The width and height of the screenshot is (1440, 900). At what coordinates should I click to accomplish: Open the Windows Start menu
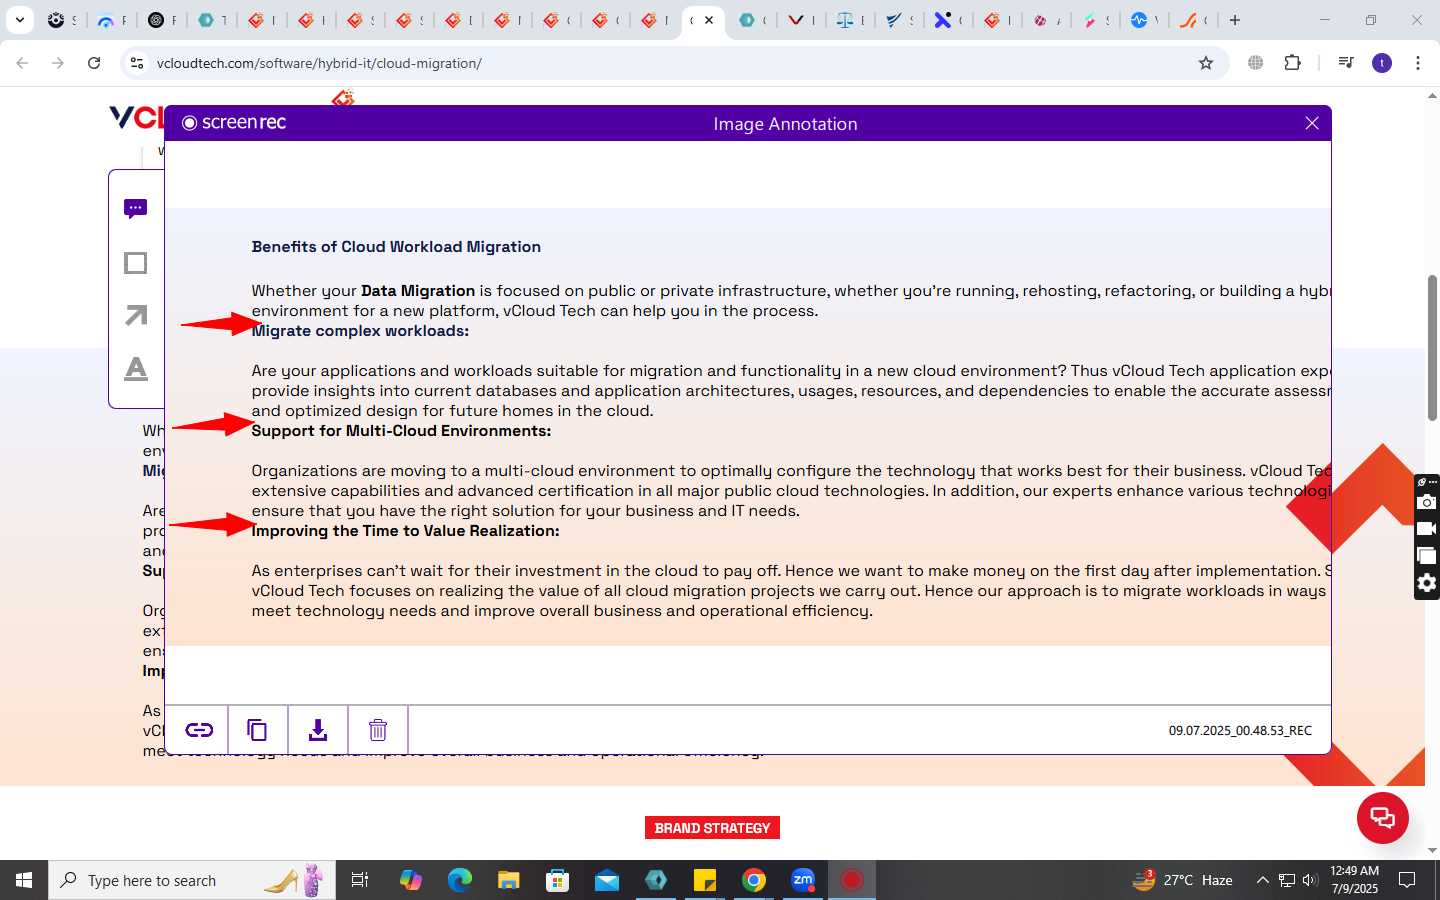pos(24,880)
